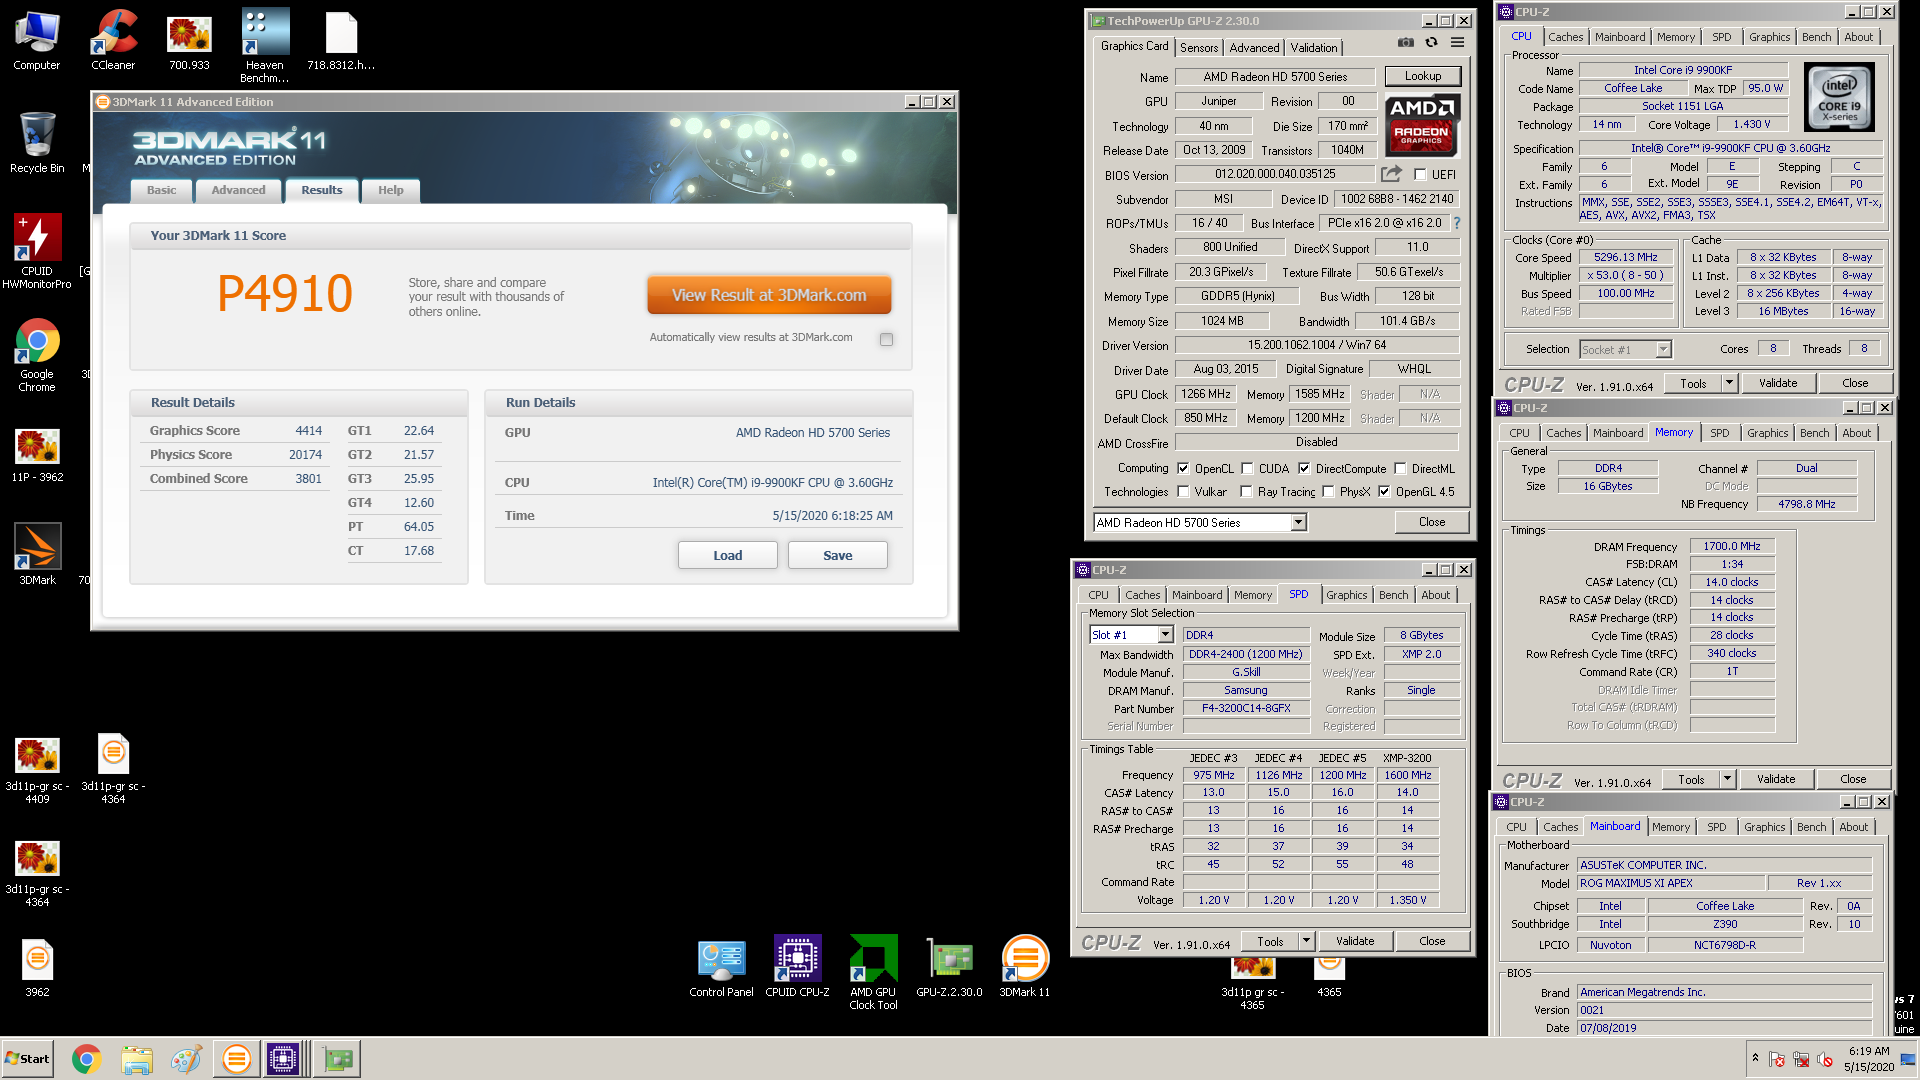
Task: Click GPU-Z BIOS share/export icon
Action: (x=1391, y=174)
